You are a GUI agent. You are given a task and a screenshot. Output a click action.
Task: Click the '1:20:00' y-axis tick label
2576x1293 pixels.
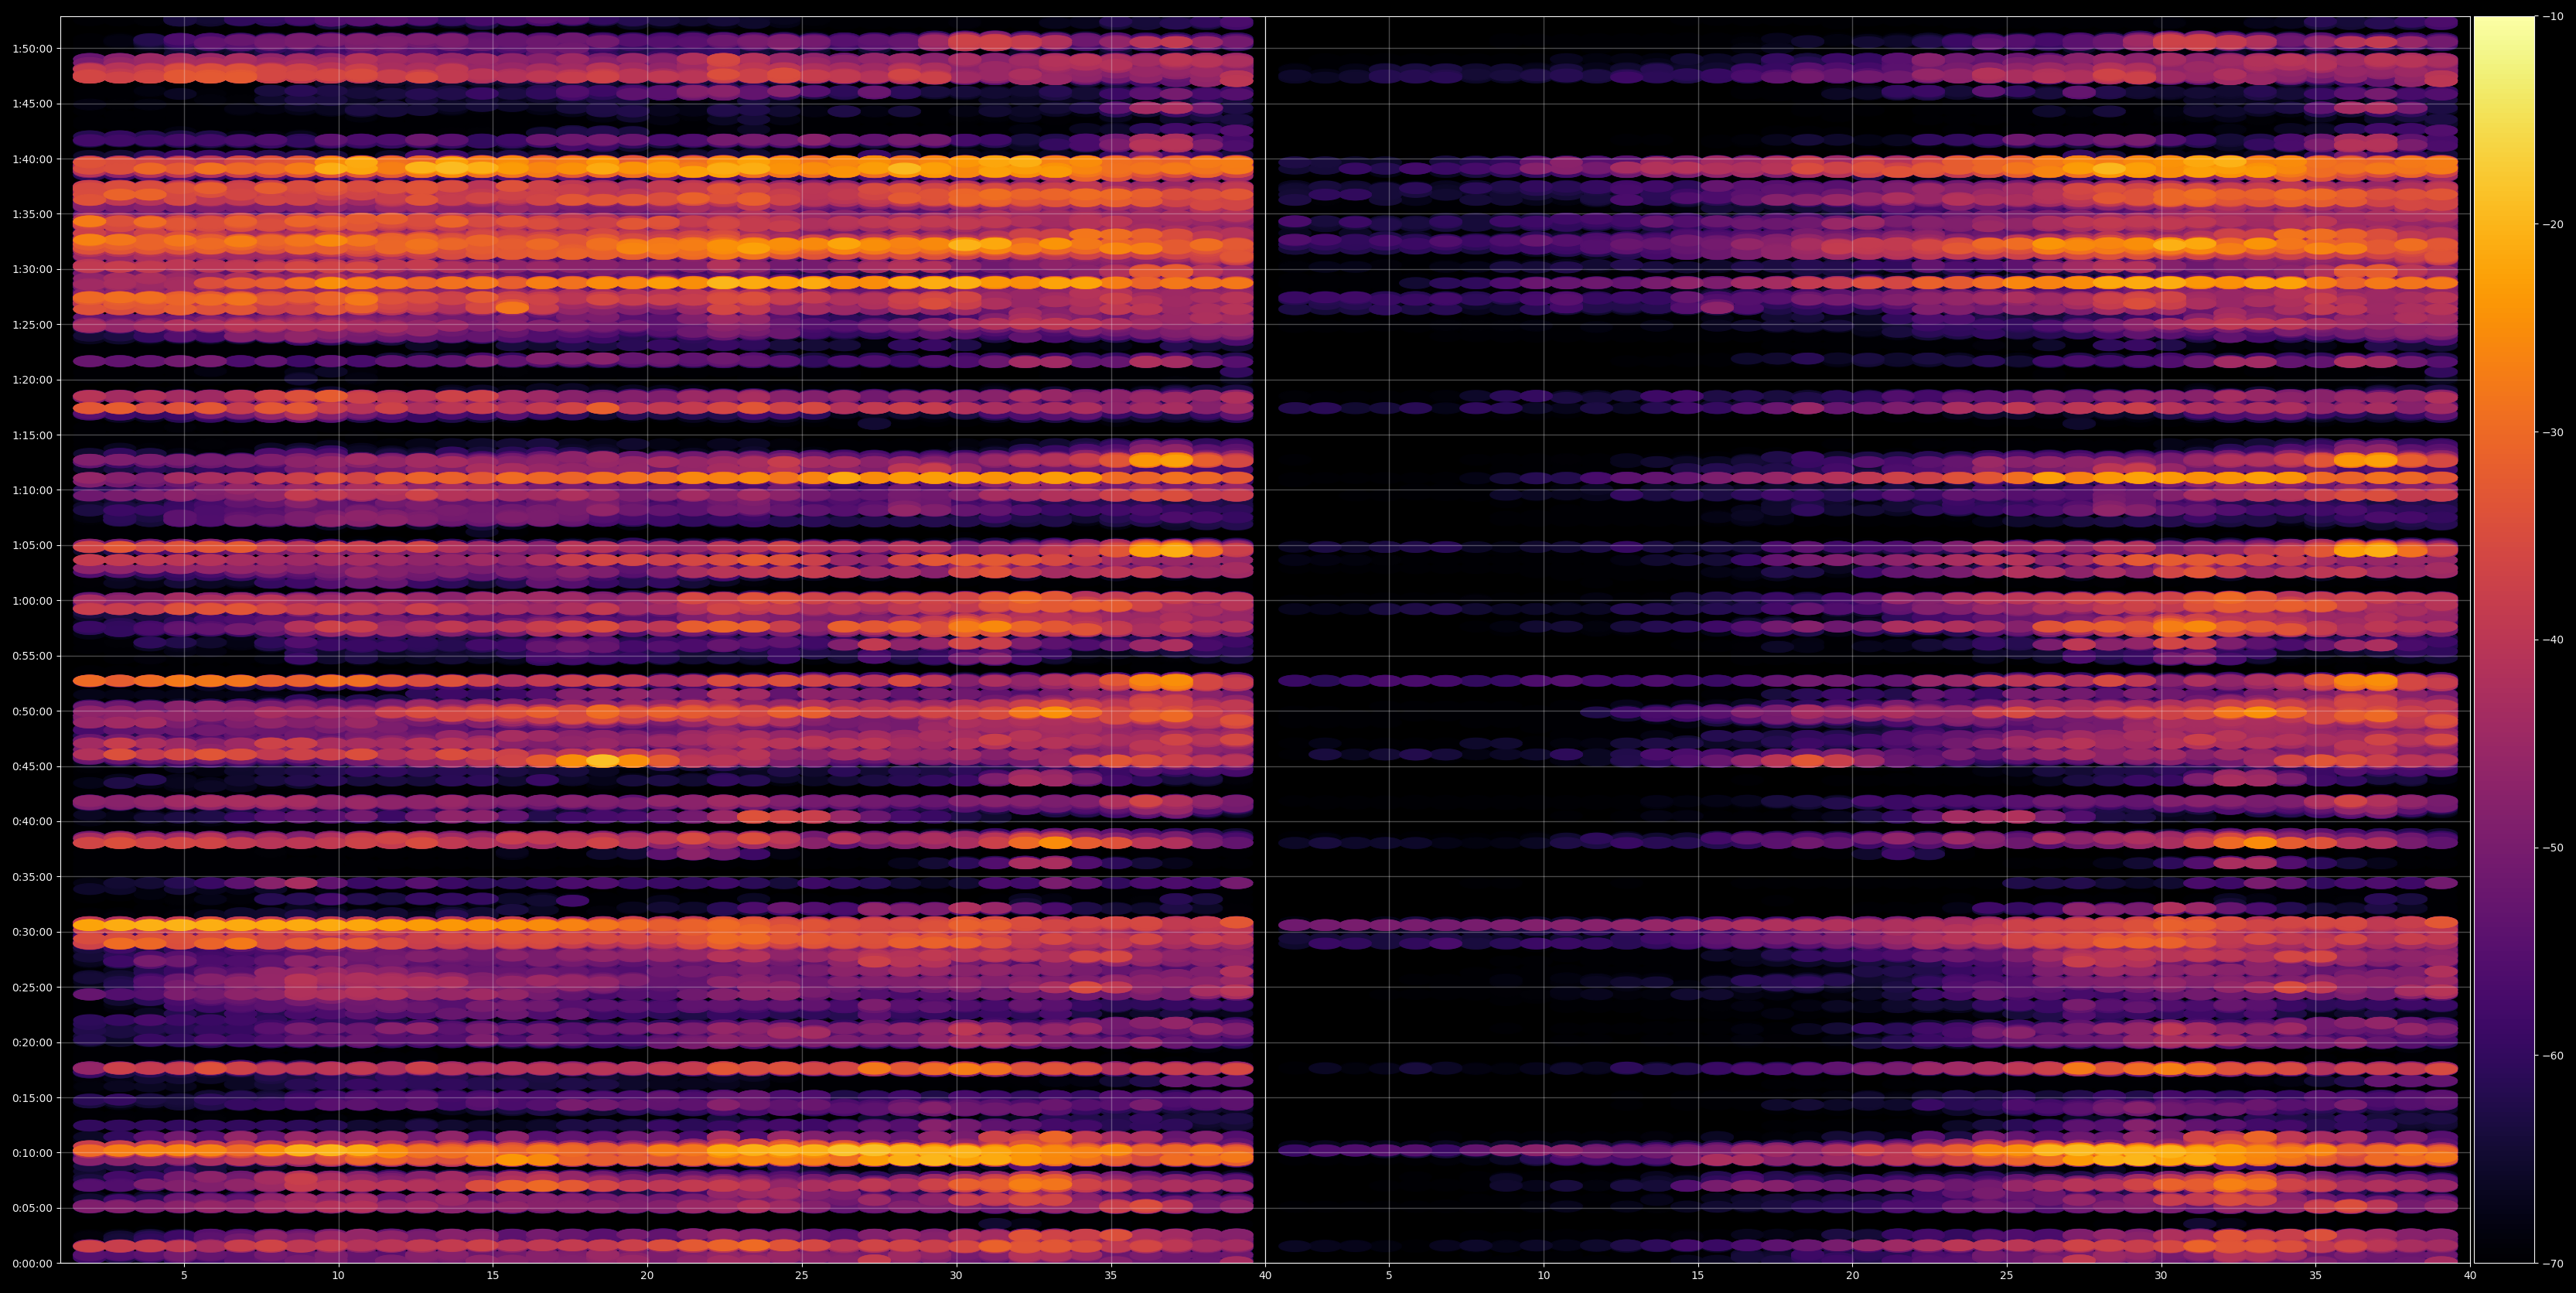tap(33, 380)
